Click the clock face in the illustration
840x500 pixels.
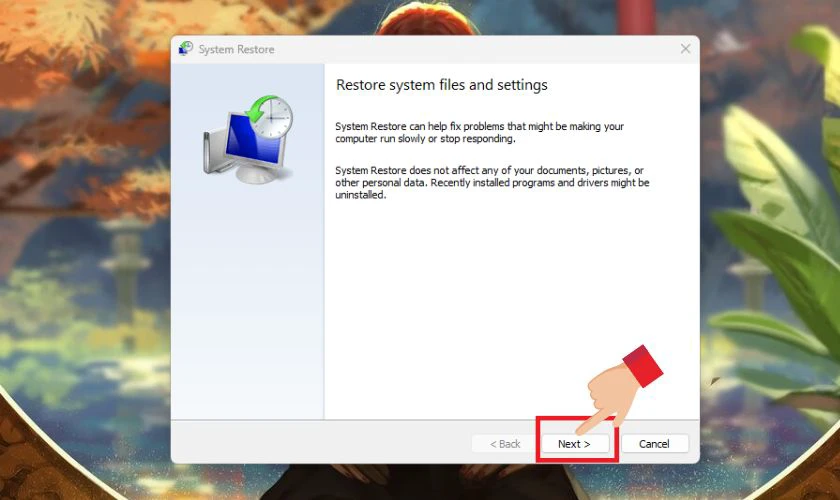tap(273, 117)
